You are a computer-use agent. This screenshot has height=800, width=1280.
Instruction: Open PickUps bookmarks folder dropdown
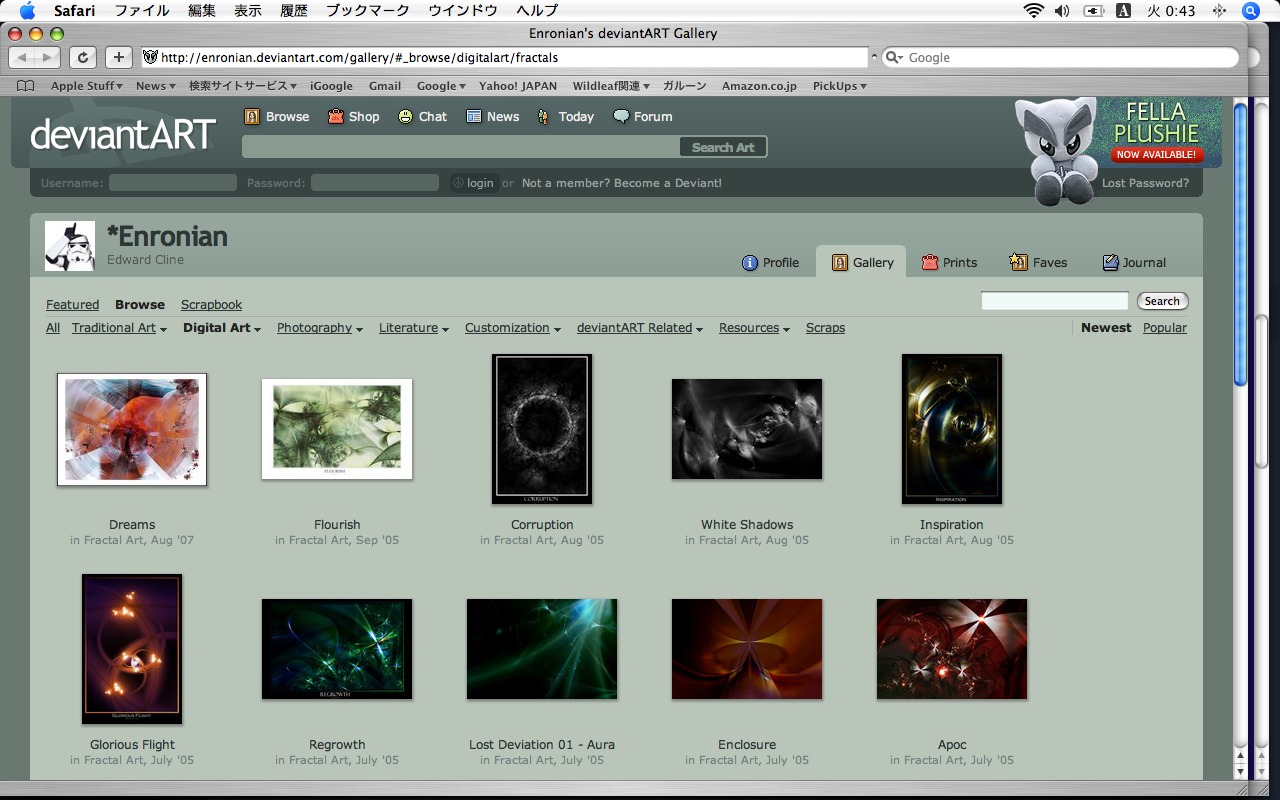point(840,86)
